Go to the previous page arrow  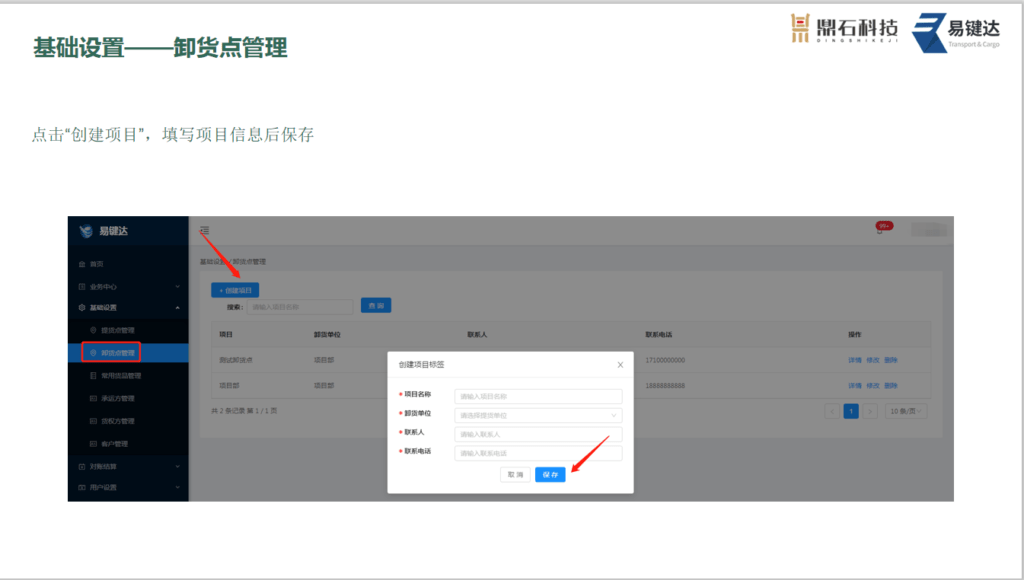[832, 411]
